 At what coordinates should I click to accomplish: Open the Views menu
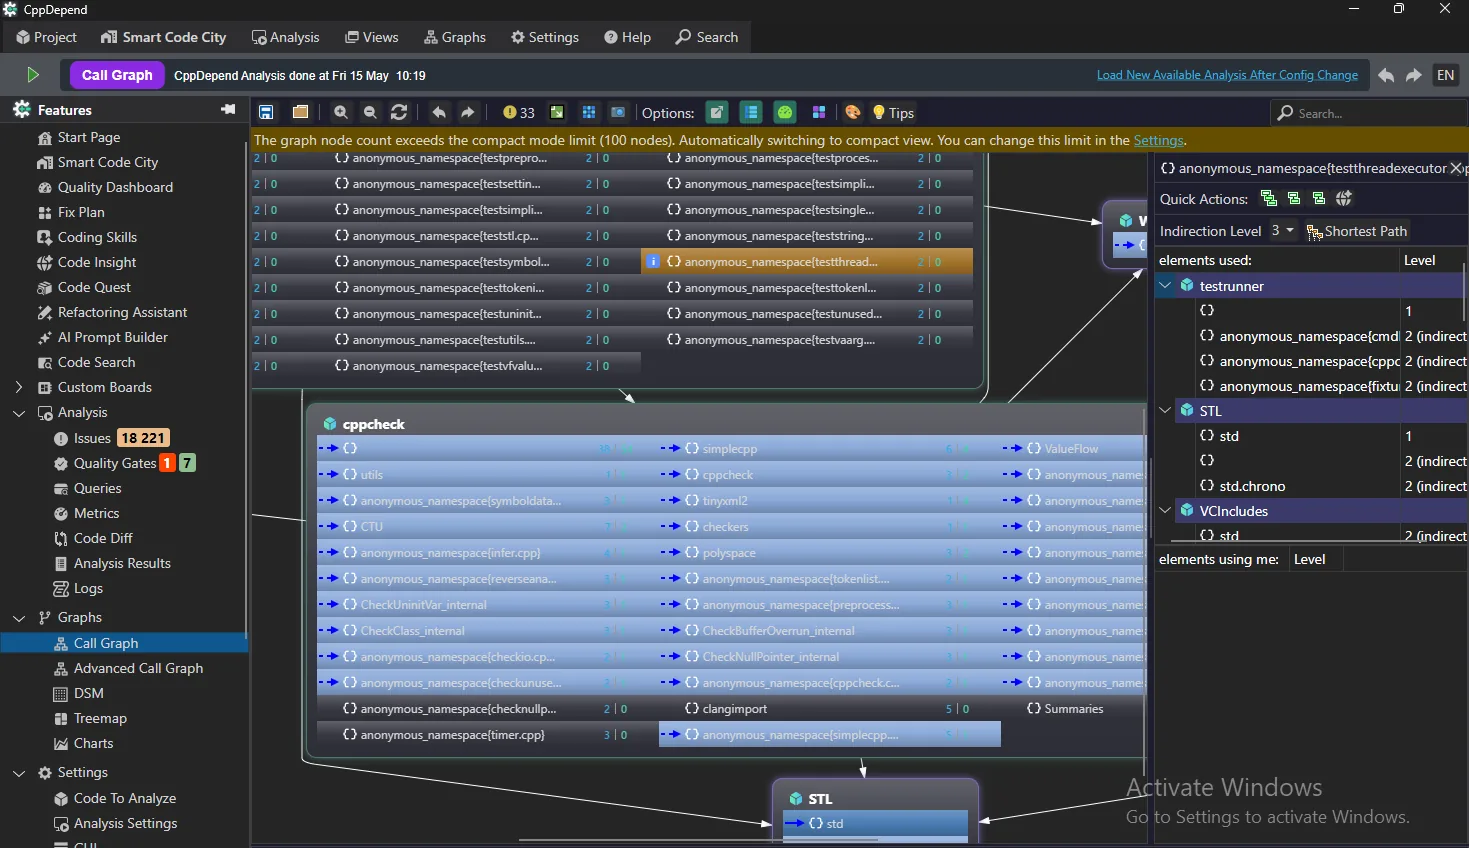point(372,37)
